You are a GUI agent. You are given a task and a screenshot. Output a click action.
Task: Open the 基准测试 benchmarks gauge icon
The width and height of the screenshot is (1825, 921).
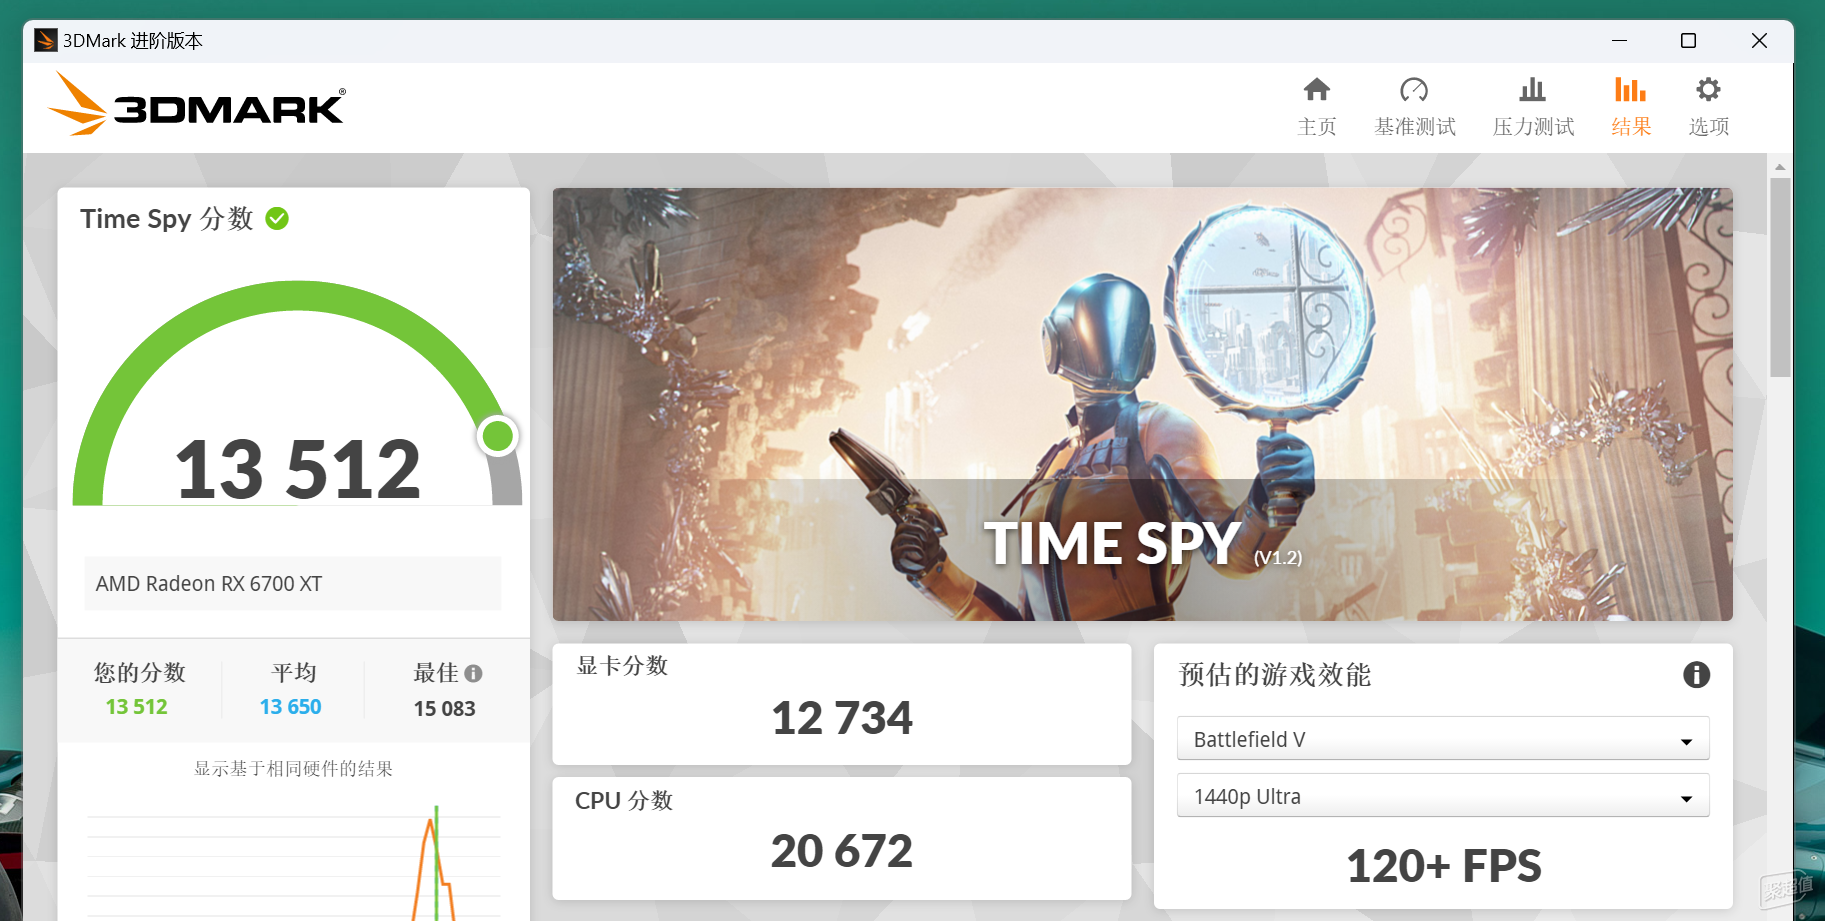tap(1414, 90)
